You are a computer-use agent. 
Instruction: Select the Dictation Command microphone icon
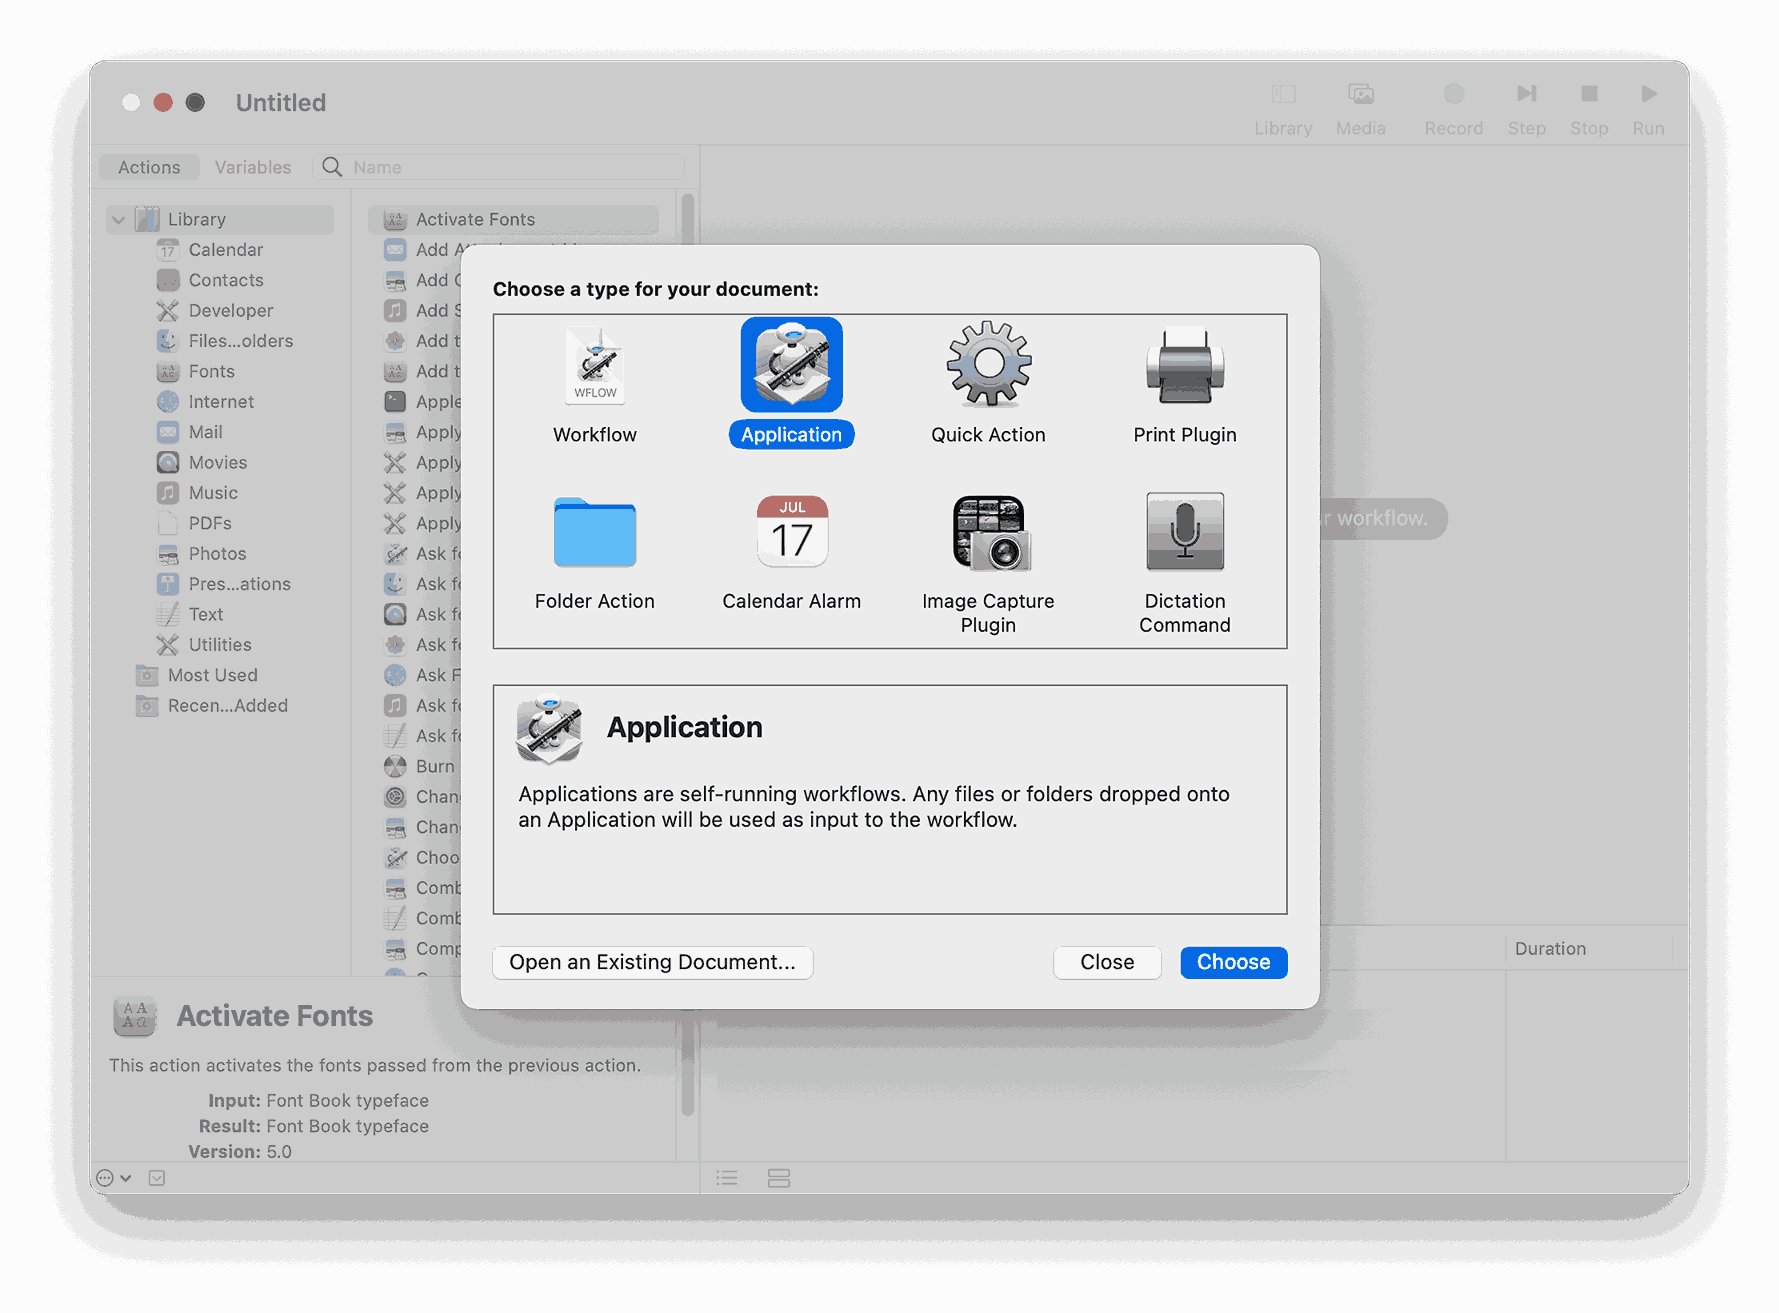(x=1185, y=532)
